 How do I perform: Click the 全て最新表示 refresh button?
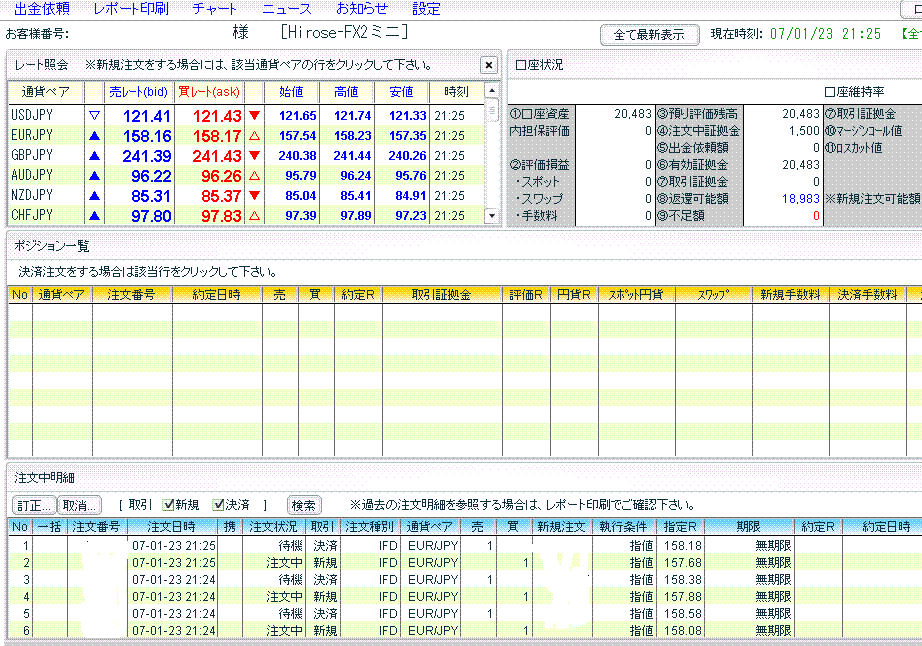tap(649, 35)
